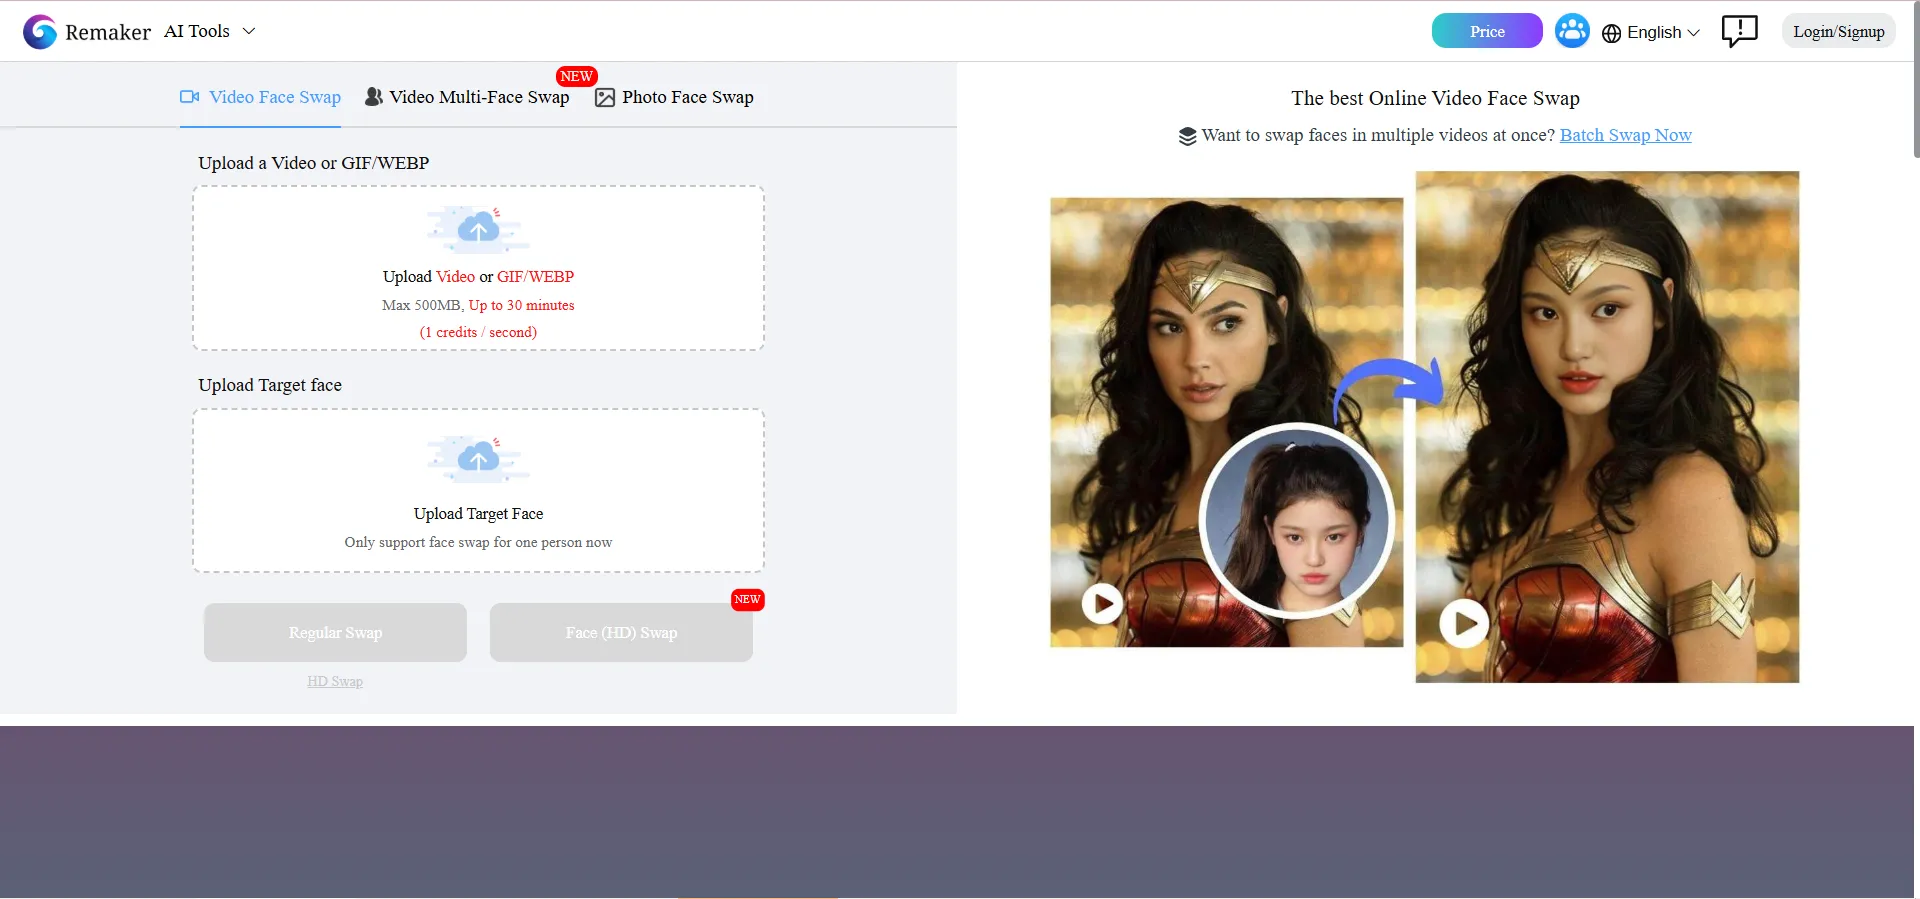Click the Remaker swirl logo
Viewport: 1920px width, 899px height.
40,32
